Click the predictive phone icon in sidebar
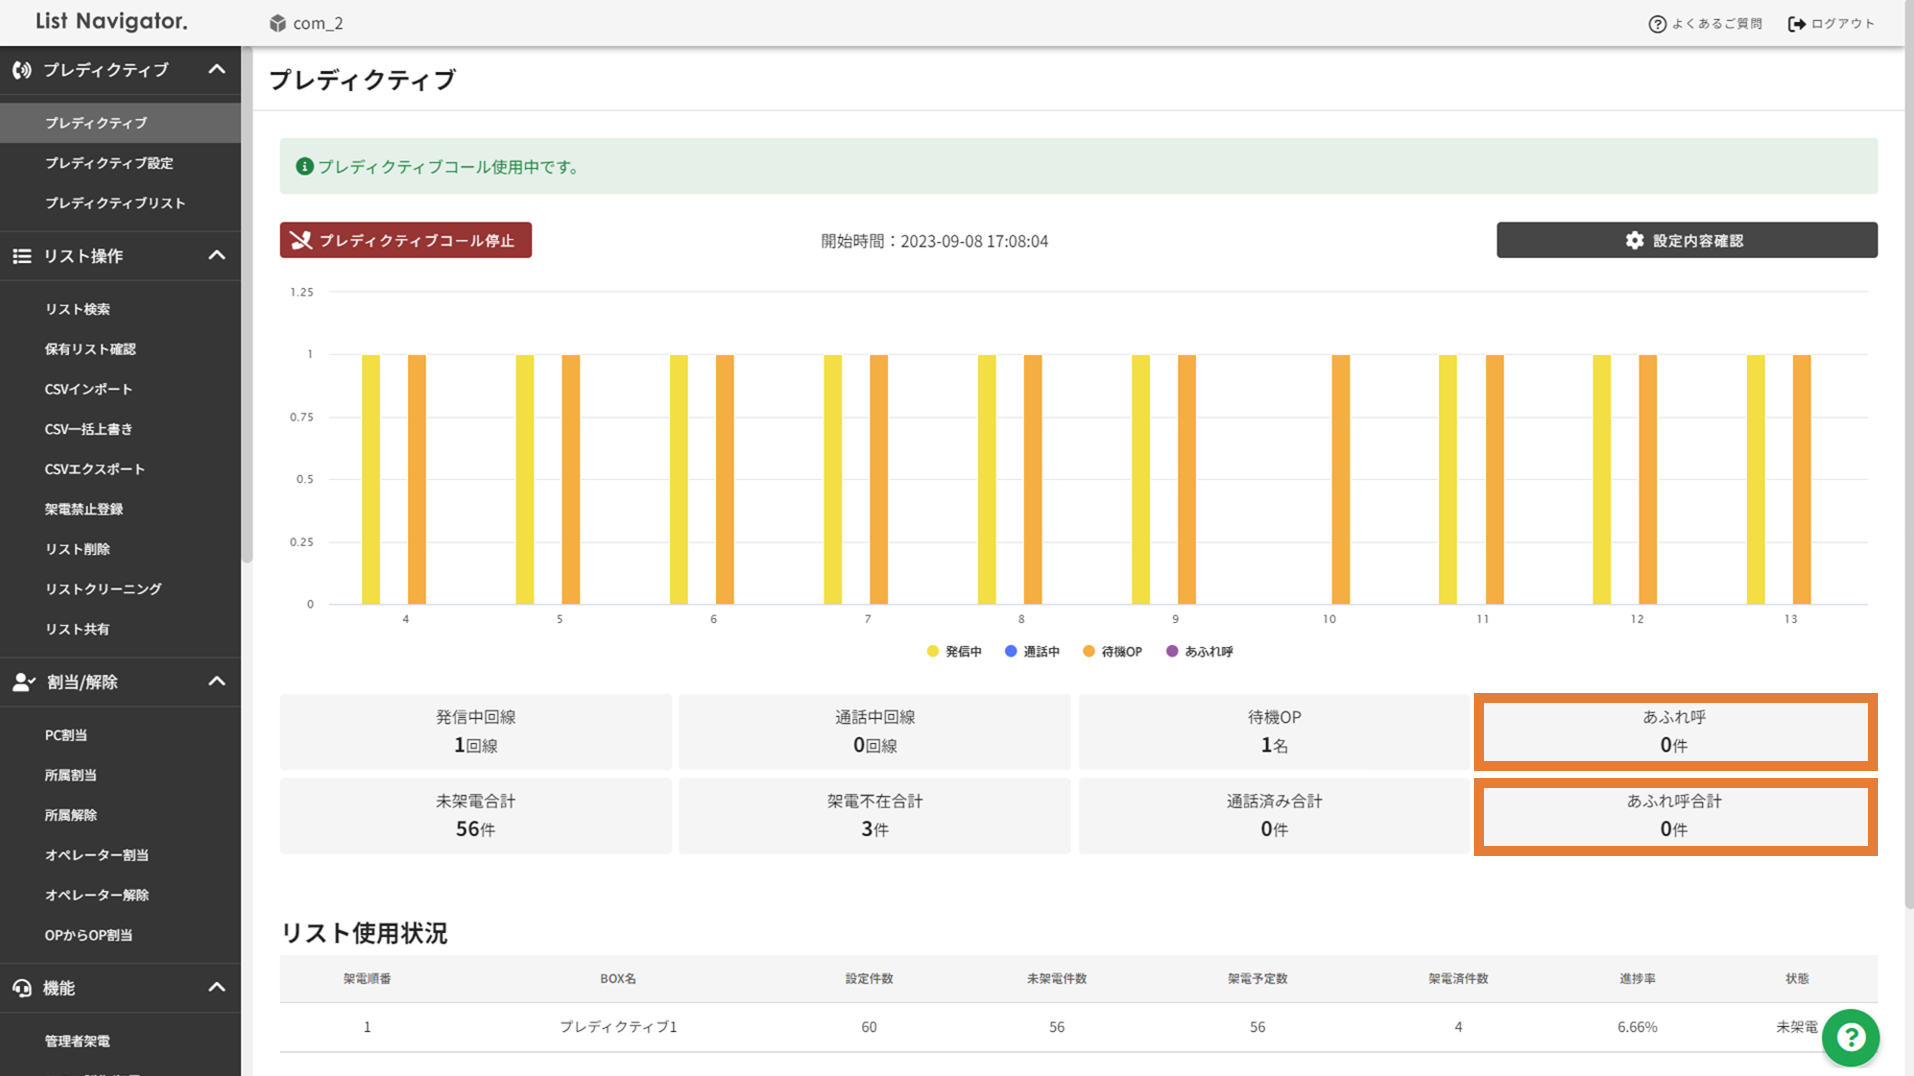This screenshot has height=1076, width=1914. click(x=22, y=70)
